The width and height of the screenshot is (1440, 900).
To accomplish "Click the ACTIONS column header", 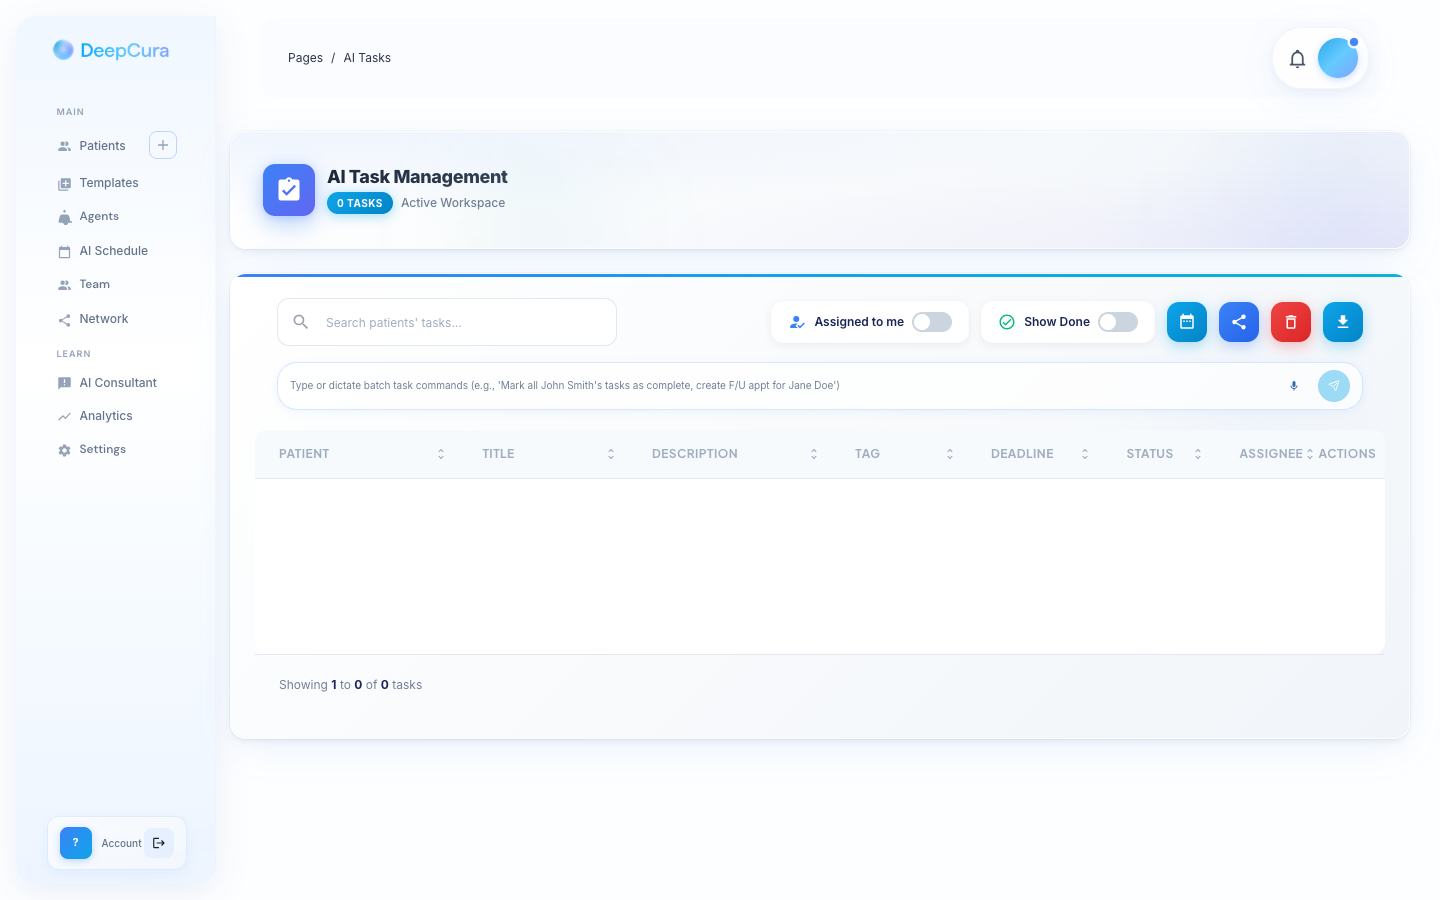I will coord(1347,454).
